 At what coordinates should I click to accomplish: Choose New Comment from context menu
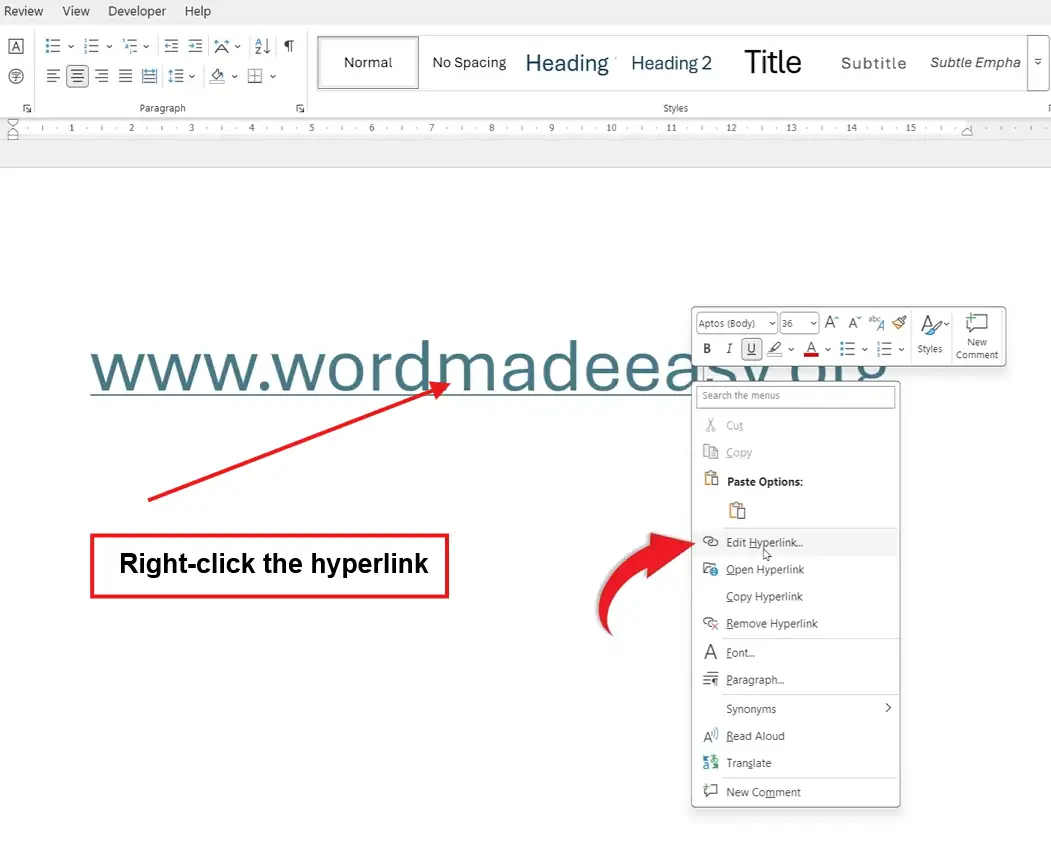(x=795, y=793)
